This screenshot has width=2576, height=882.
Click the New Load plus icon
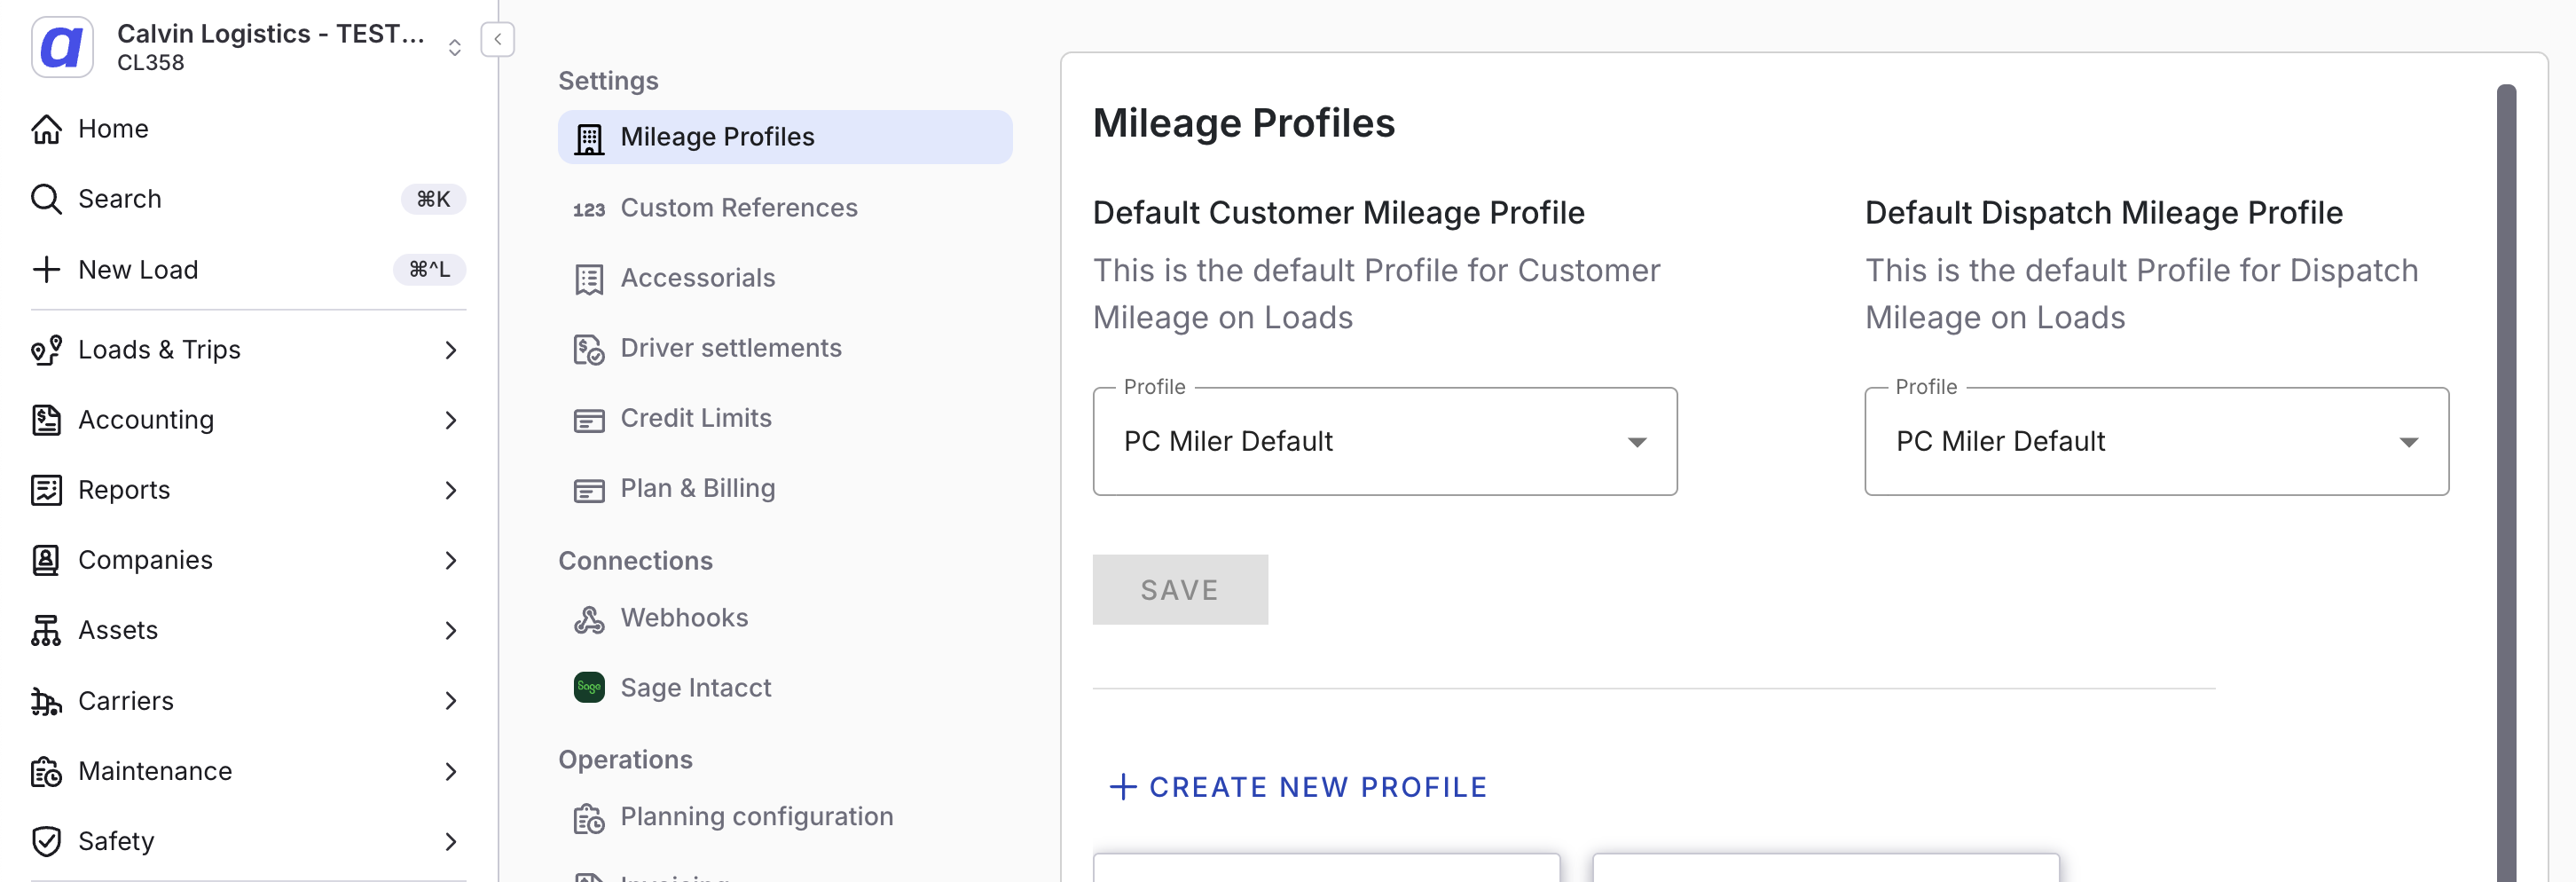[x=46, y=269]
